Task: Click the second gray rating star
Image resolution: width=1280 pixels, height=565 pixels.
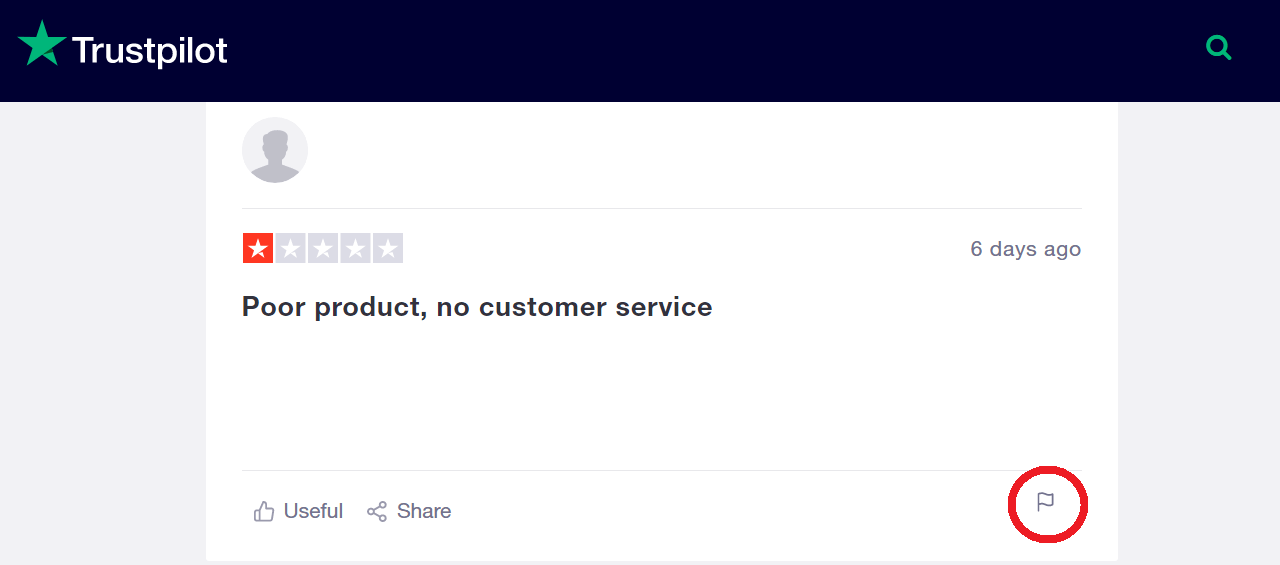Action: [x=290, y=248]
